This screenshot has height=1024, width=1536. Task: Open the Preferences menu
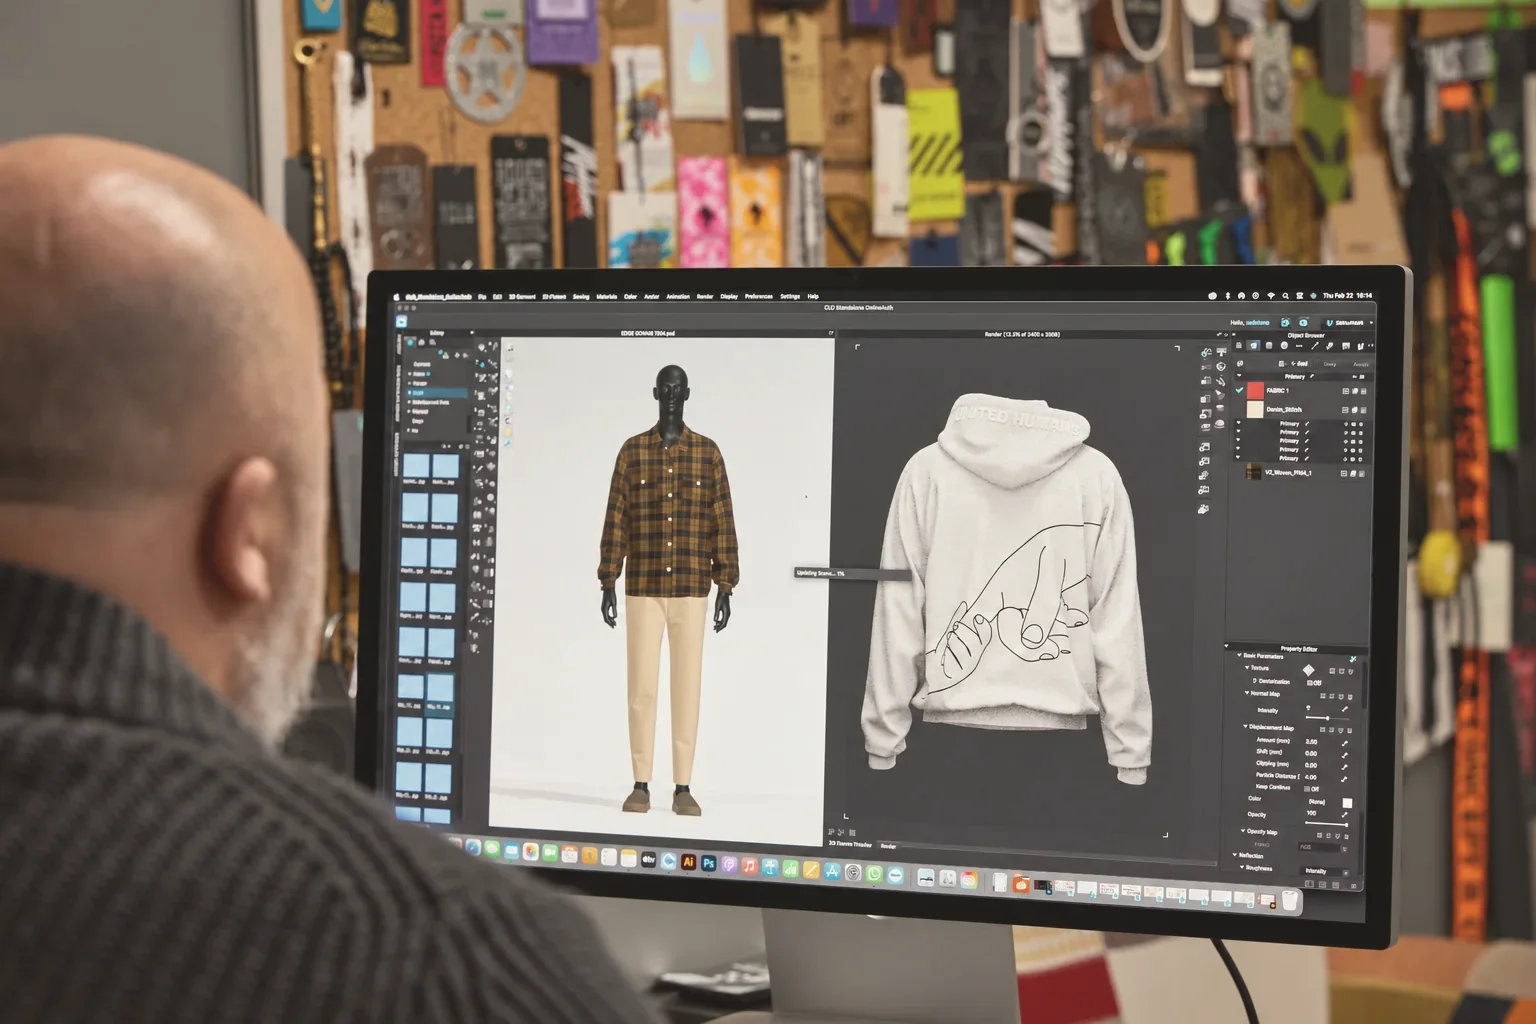[x=758, y=296]
